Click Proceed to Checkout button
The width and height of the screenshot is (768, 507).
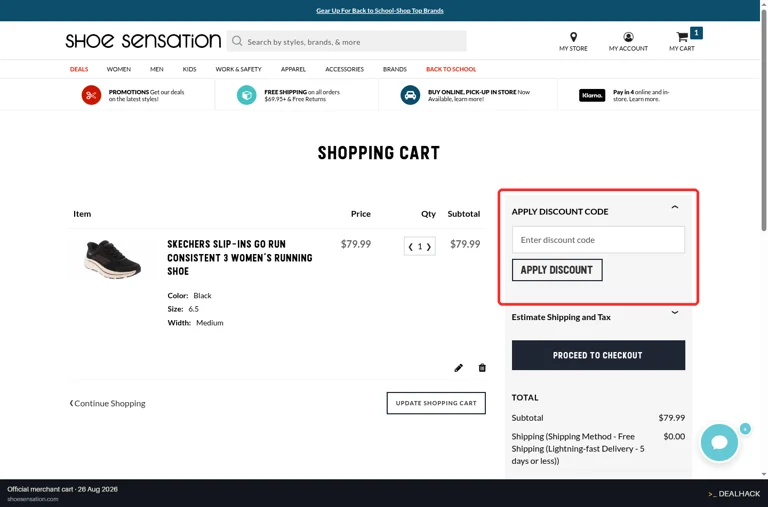click(598, 355)
